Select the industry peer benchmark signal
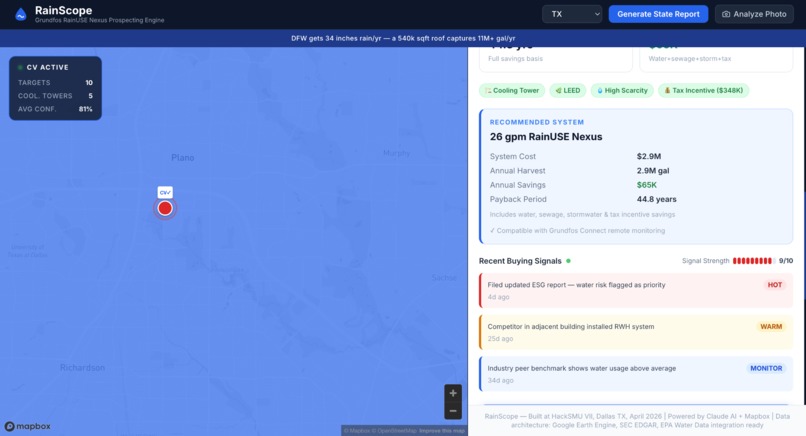Screen dimensions: 806x436 [636, 374]
